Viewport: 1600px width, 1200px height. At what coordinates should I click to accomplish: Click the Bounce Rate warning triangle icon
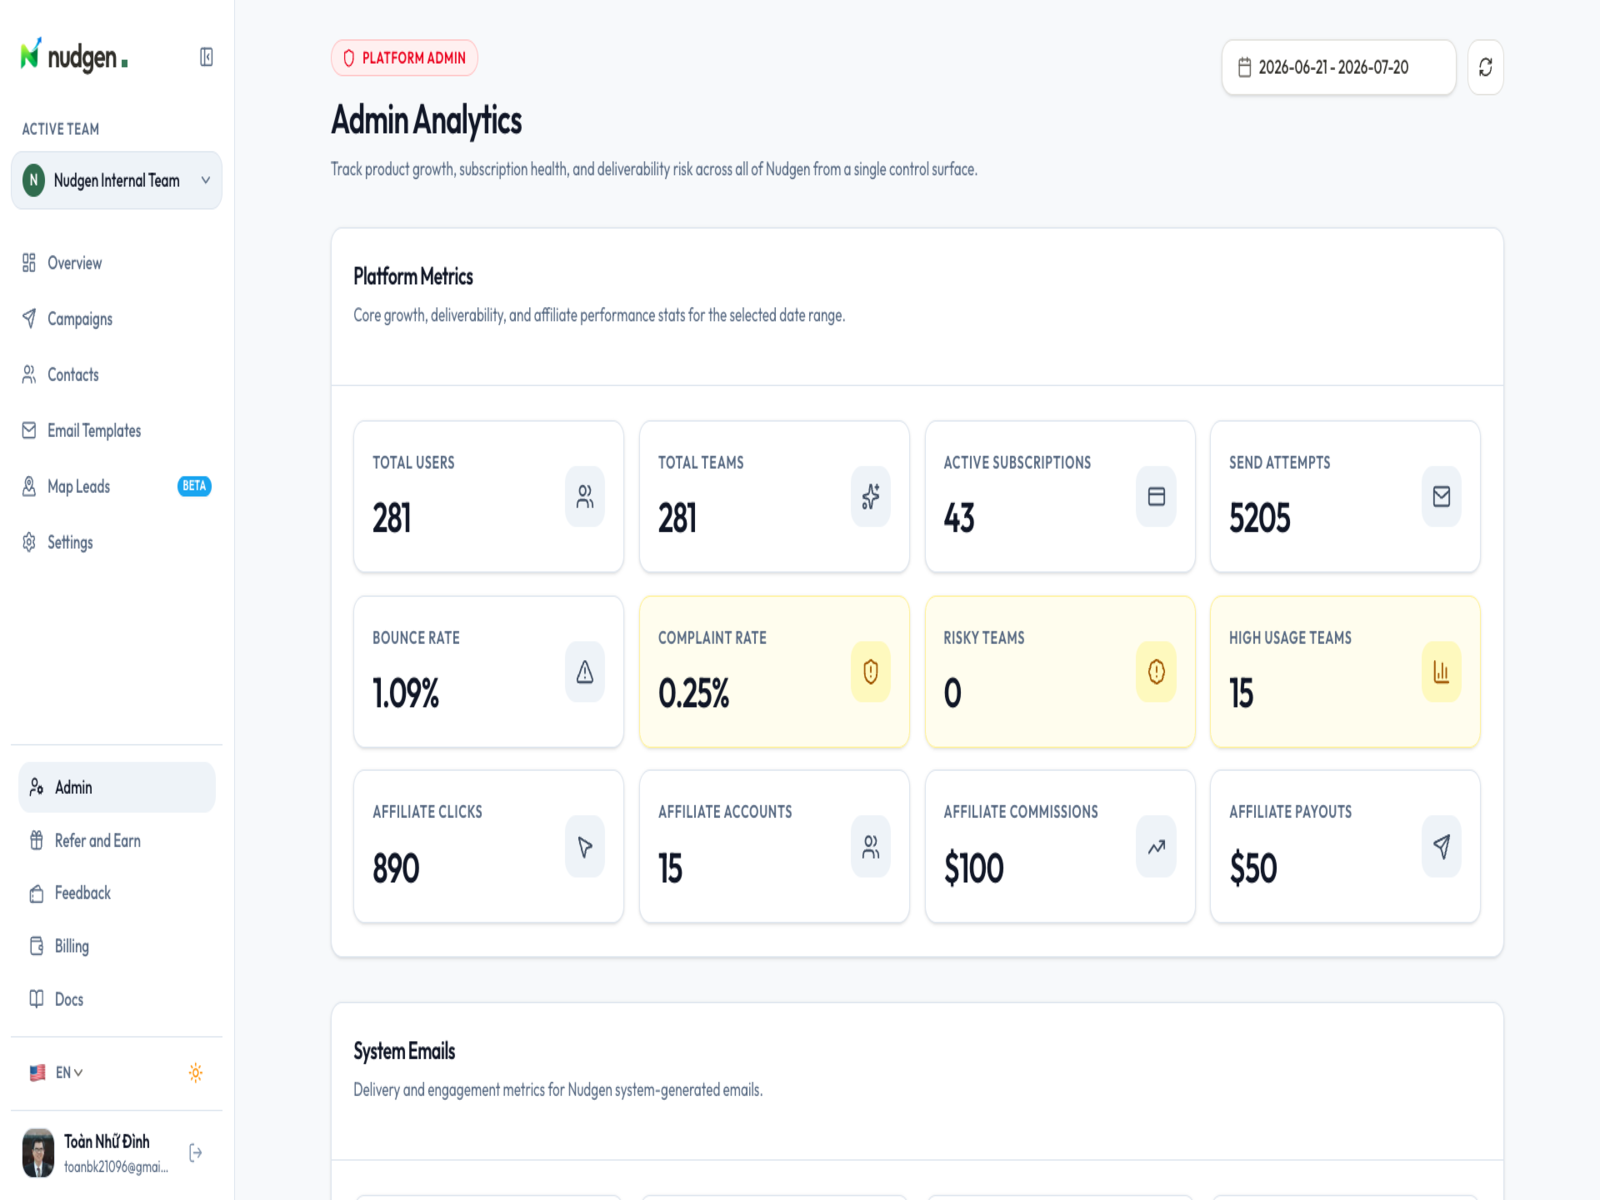(585, 672)
